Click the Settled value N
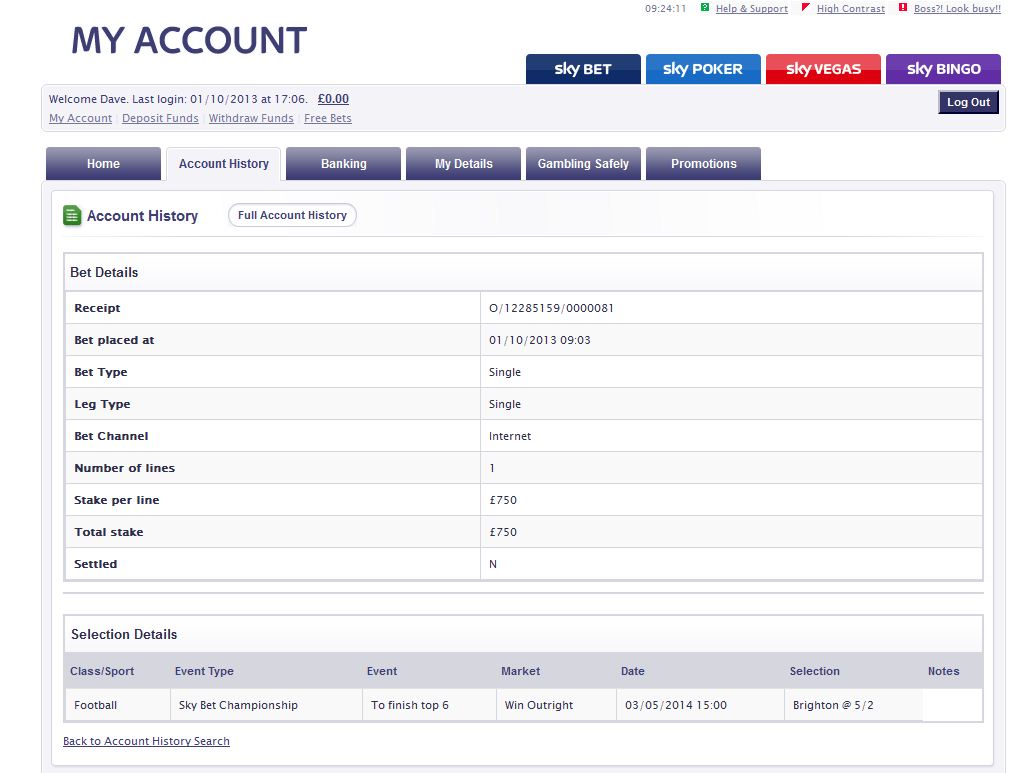 pos(493,564)
